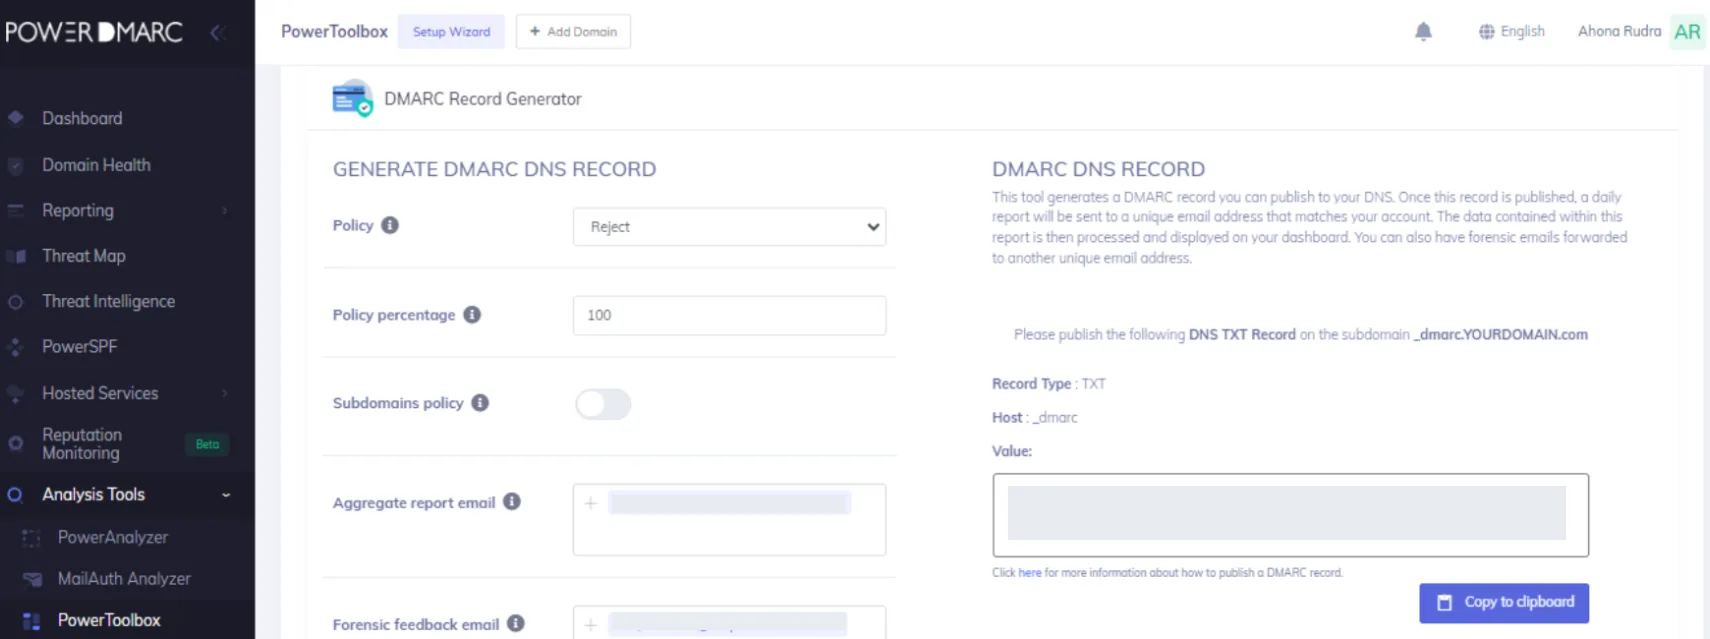Click the Beta badge
Viewport: 1710px width, 639px height.
click(207, 444)
